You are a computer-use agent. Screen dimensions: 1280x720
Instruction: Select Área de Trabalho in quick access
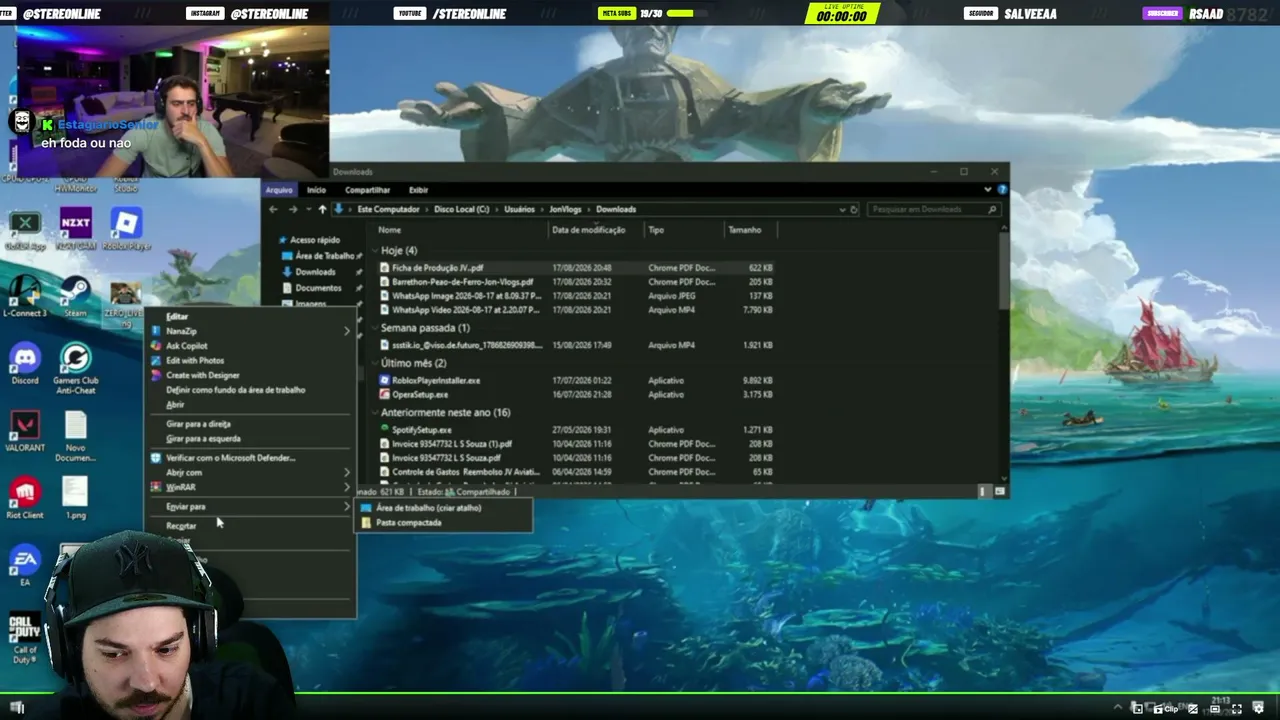[x=324, y=256]
